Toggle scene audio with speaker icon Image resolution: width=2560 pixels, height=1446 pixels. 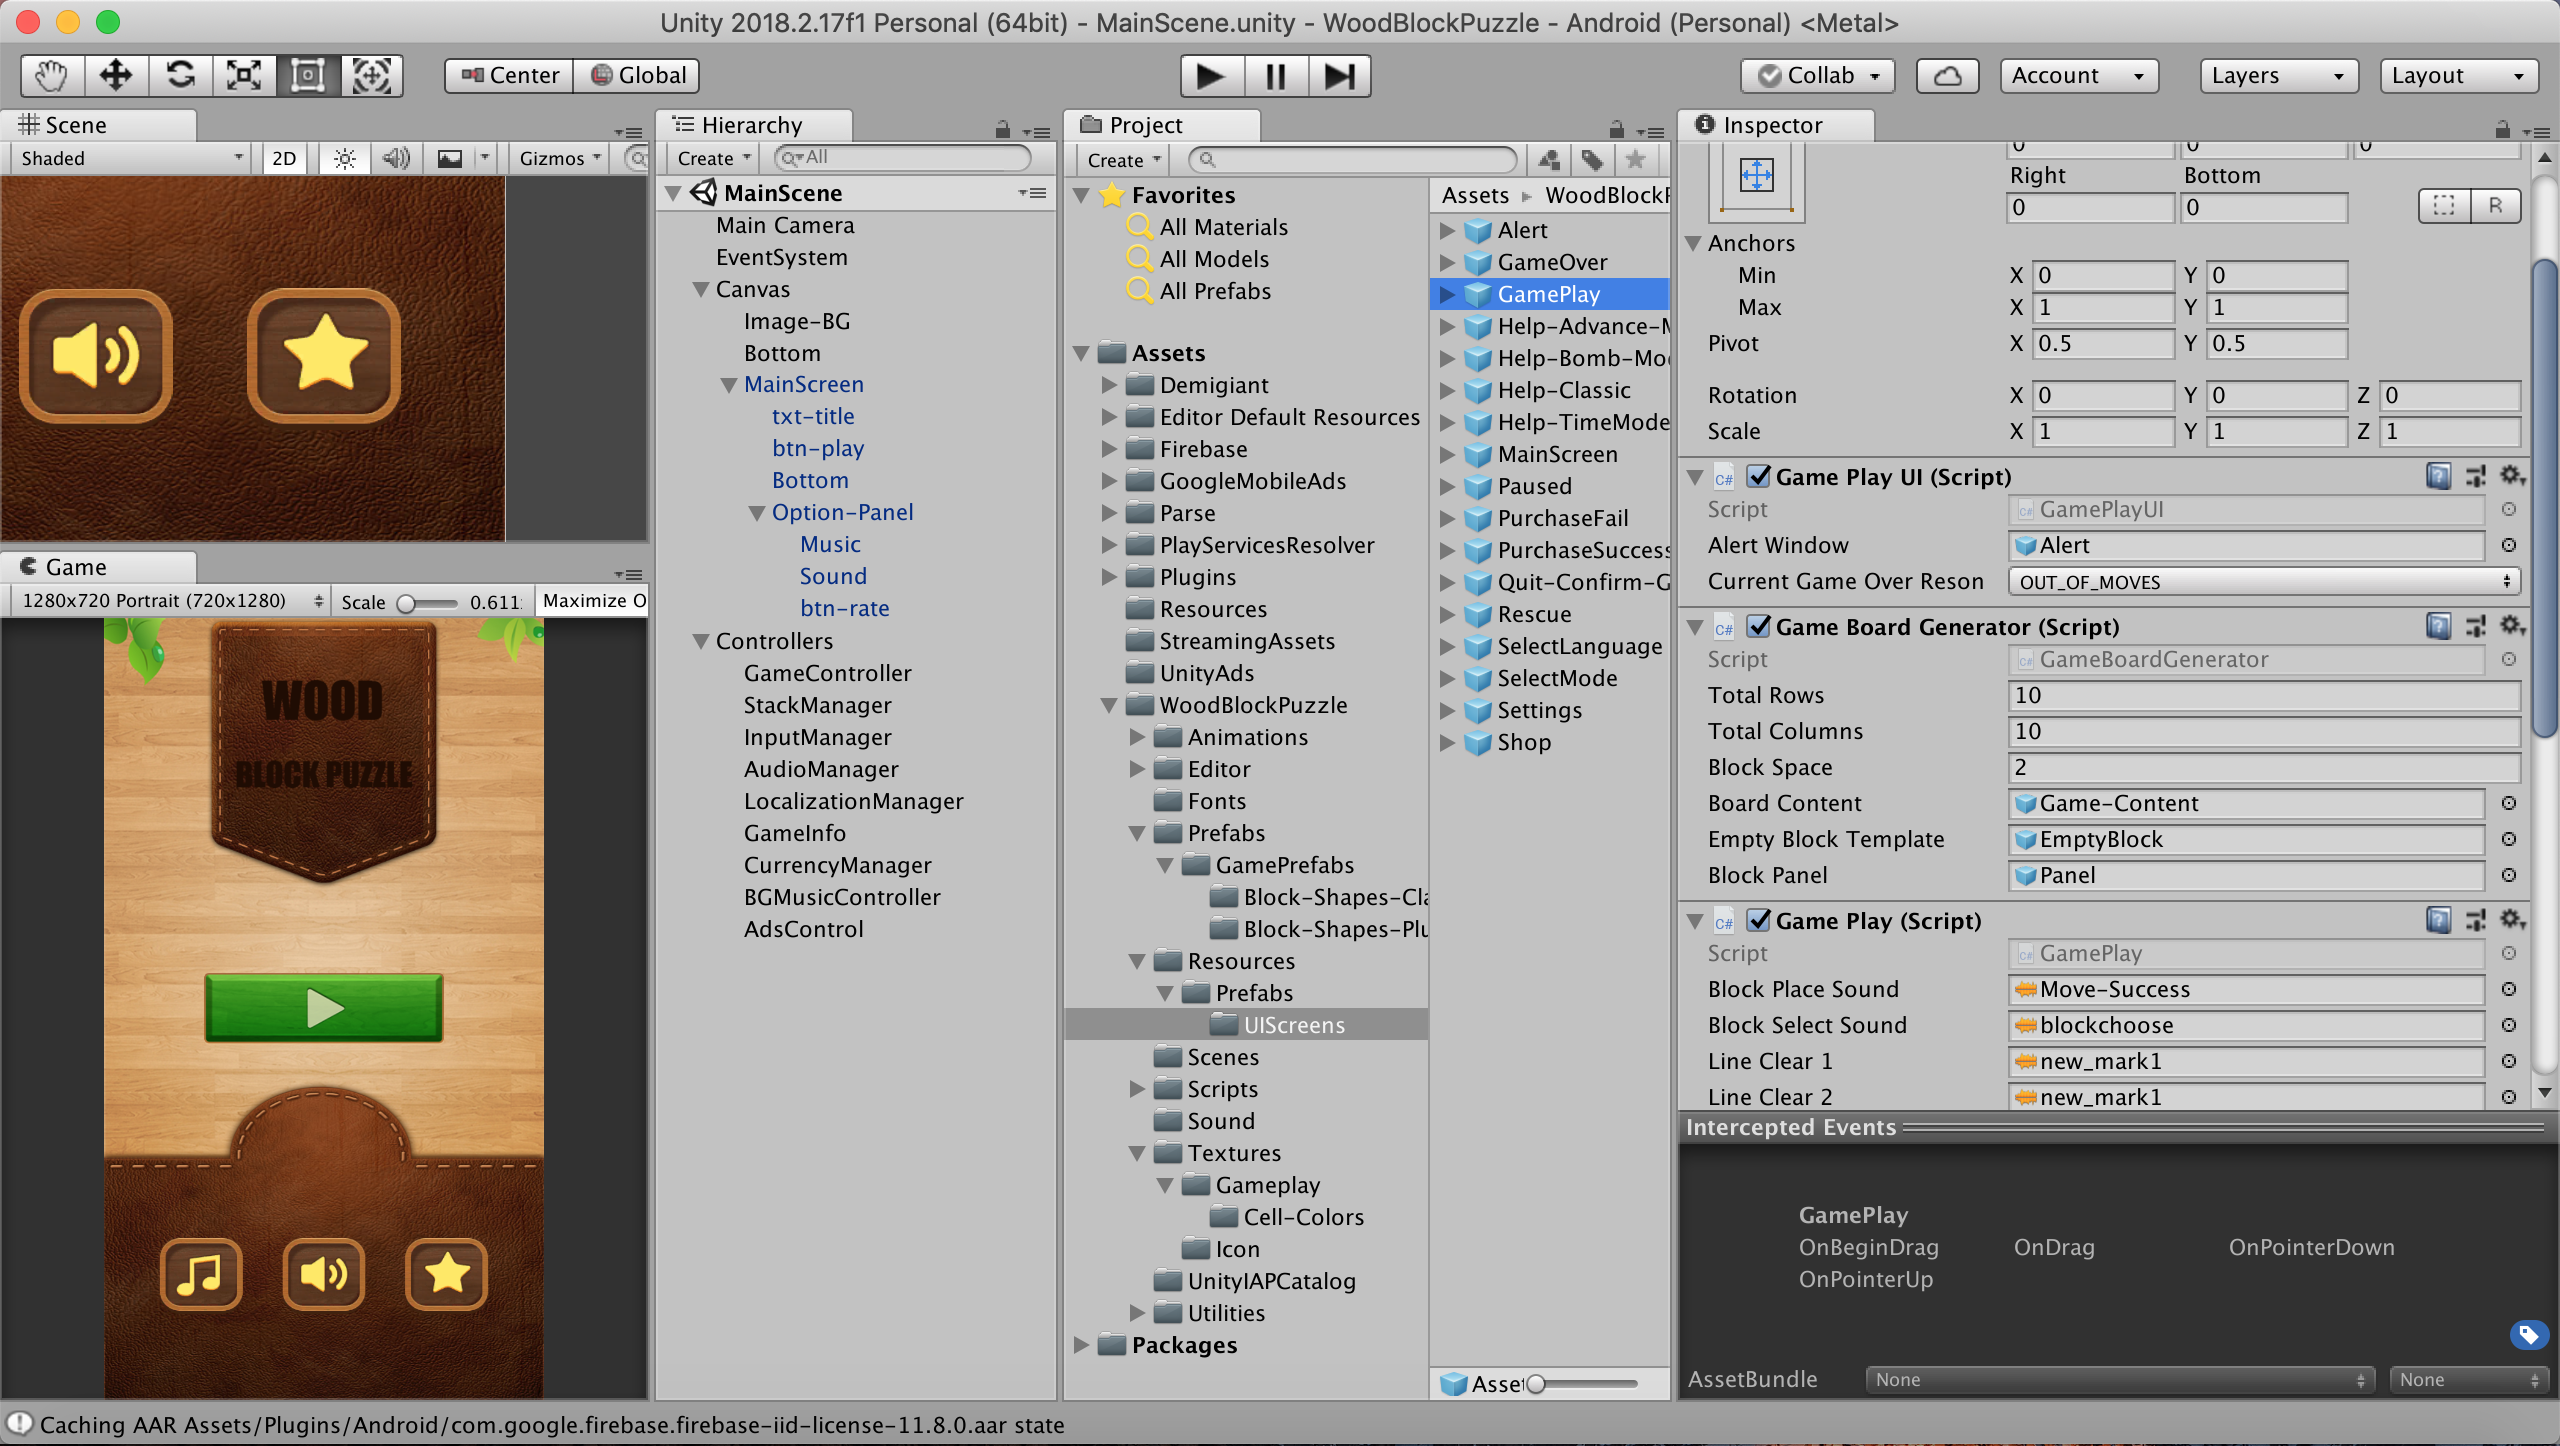(396, 158)
